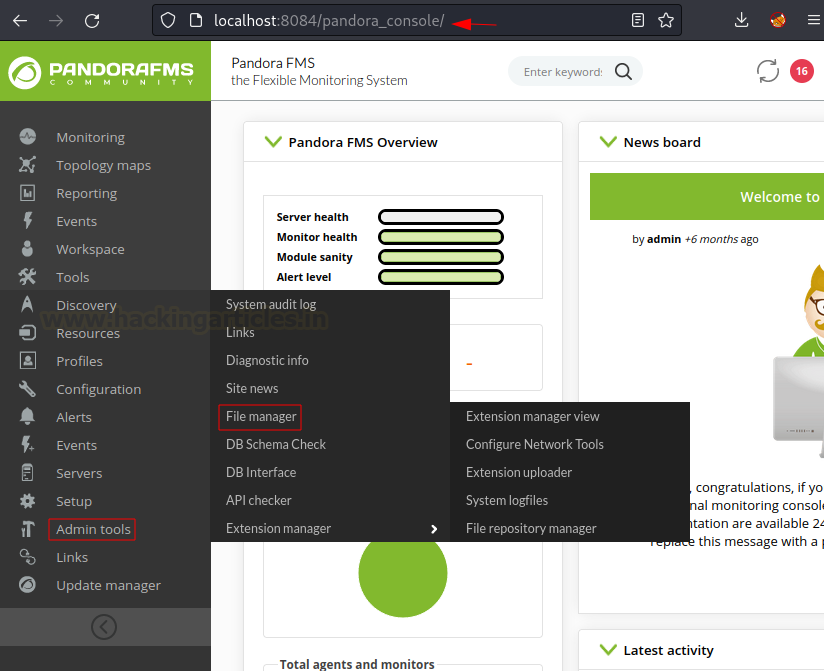Click the Server health status bar
Screen dimensions: 824x671
pos(440,216)
